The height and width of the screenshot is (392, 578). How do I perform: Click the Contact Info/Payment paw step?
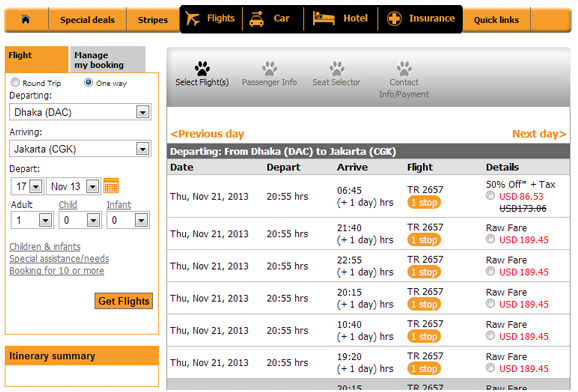(404, 80)
